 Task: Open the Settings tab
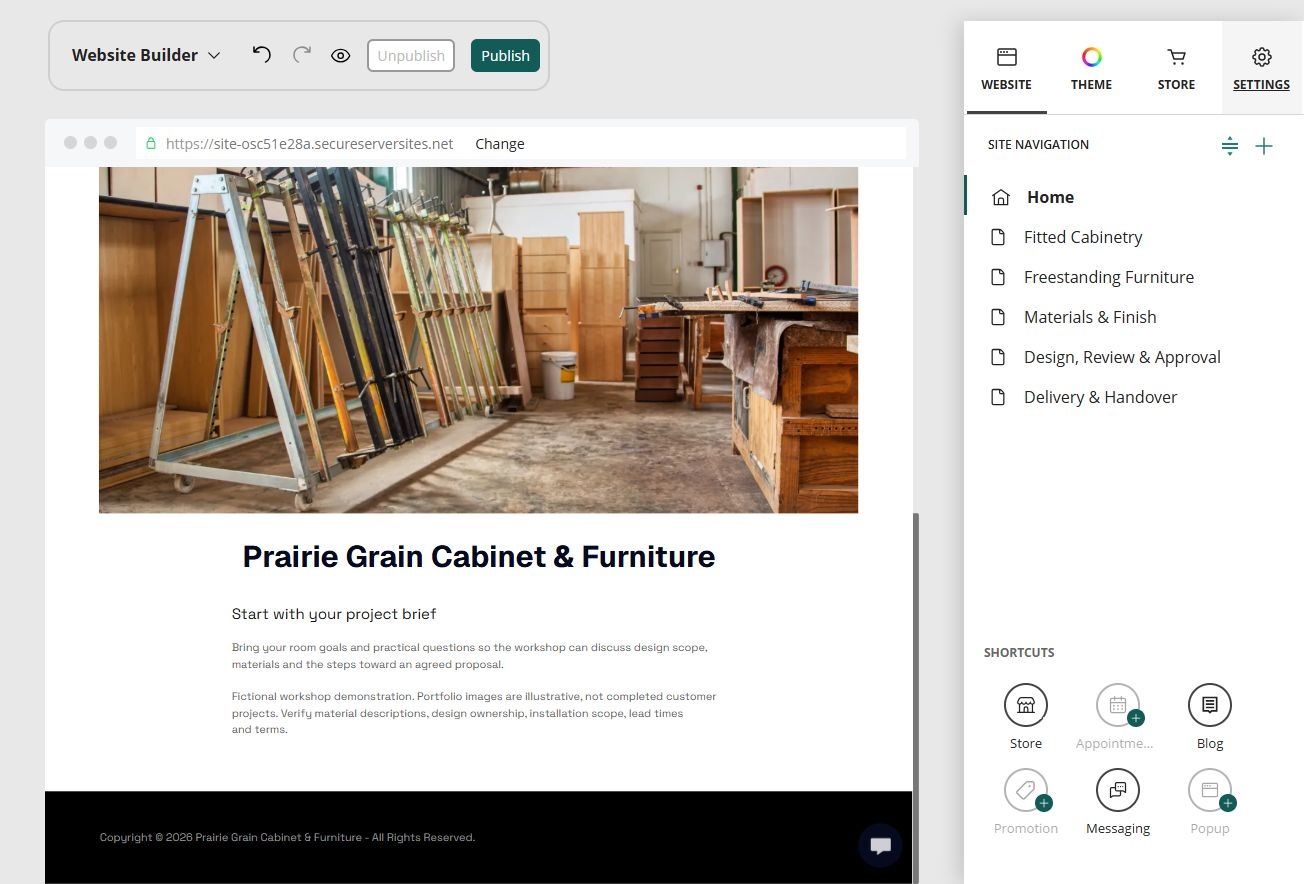(x=1261, y=68)
